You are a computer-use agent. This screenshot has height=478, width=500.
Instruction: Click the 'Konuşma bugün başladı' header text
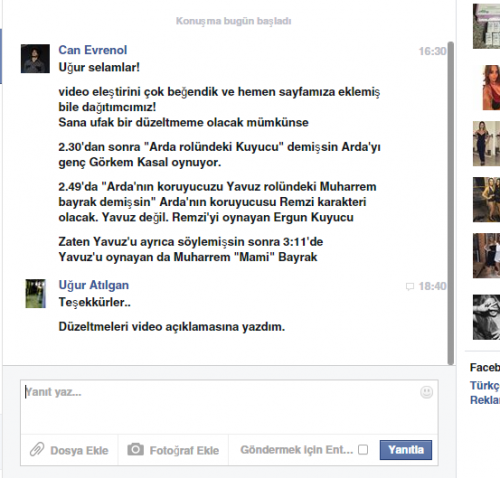tap(233, 21)
